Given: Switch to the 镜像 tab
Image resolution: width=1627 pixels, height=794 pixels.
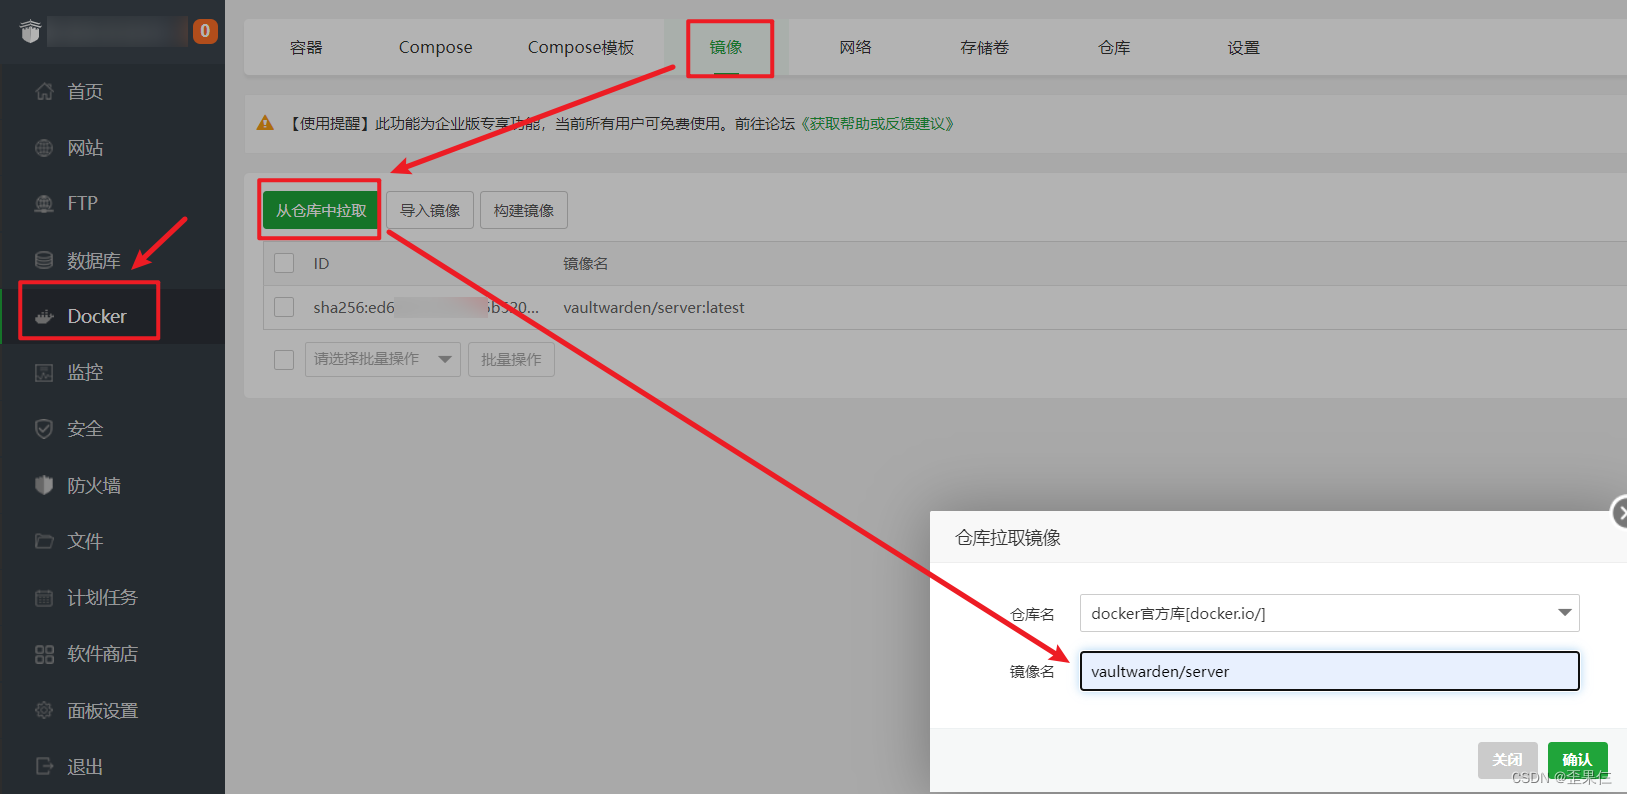Looking at the screenshot, I should [726, 47].
